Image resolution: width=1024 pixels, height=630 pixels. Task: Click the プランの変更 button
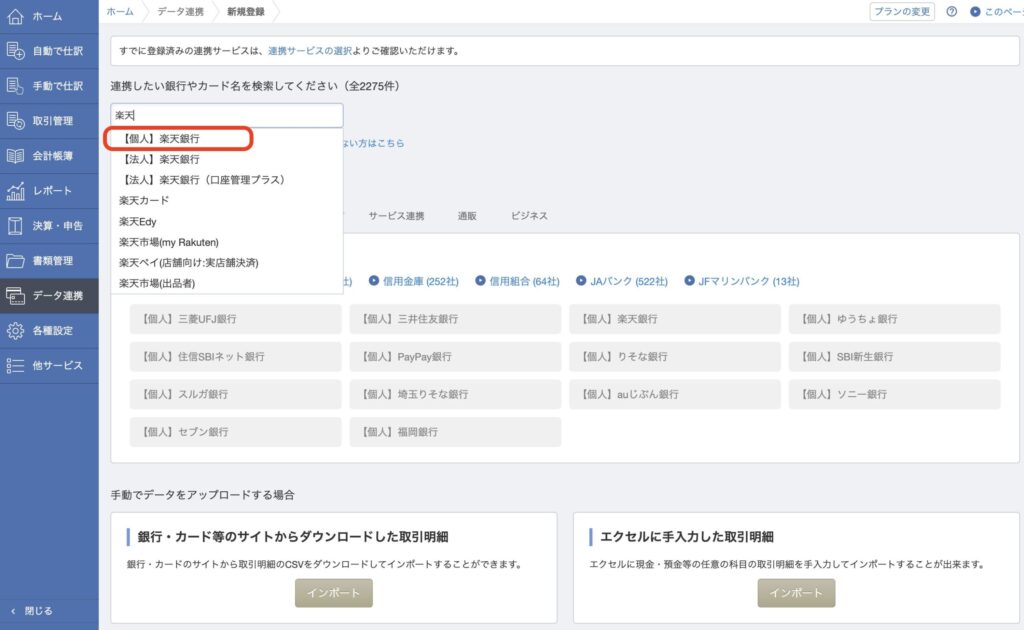[902, 12]
